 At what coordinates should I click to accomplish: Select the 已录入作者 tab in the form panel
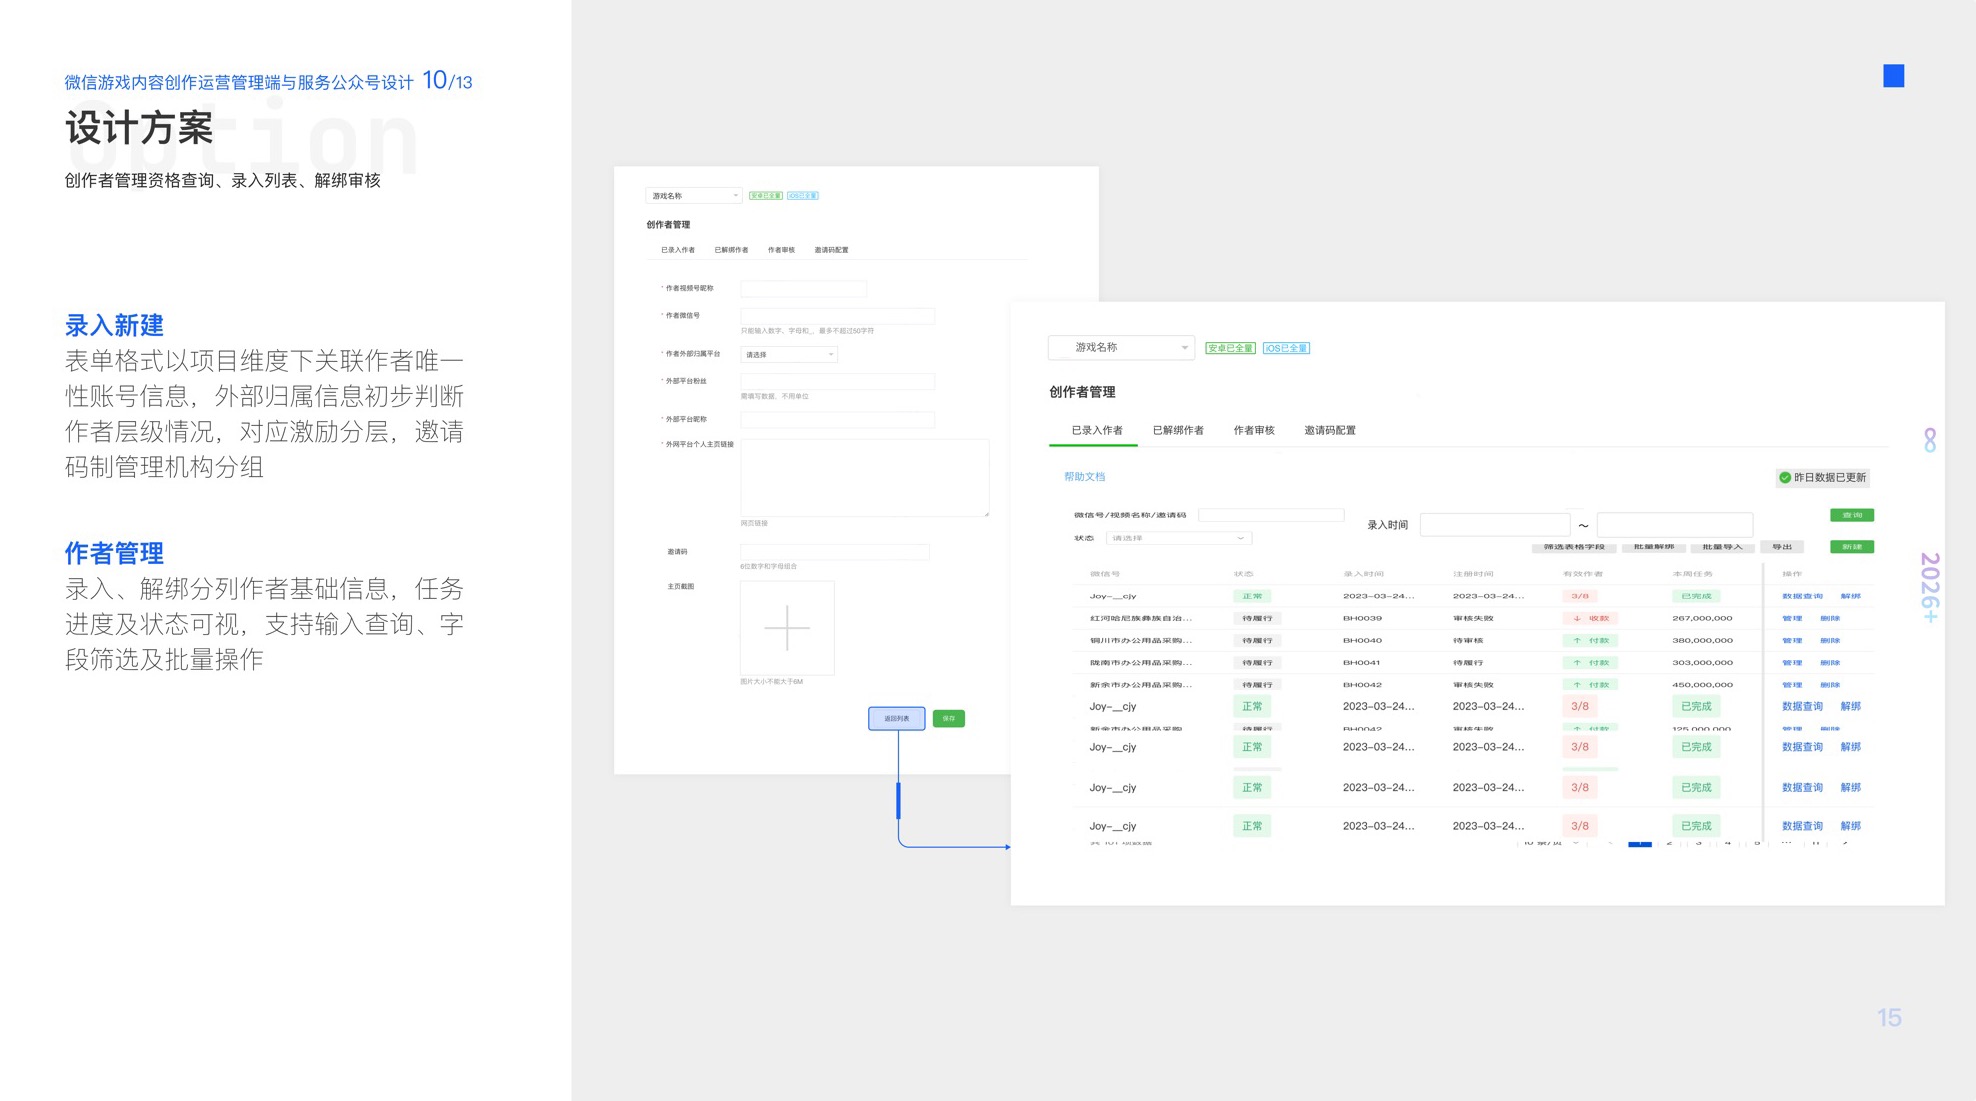tap(678, 250)
